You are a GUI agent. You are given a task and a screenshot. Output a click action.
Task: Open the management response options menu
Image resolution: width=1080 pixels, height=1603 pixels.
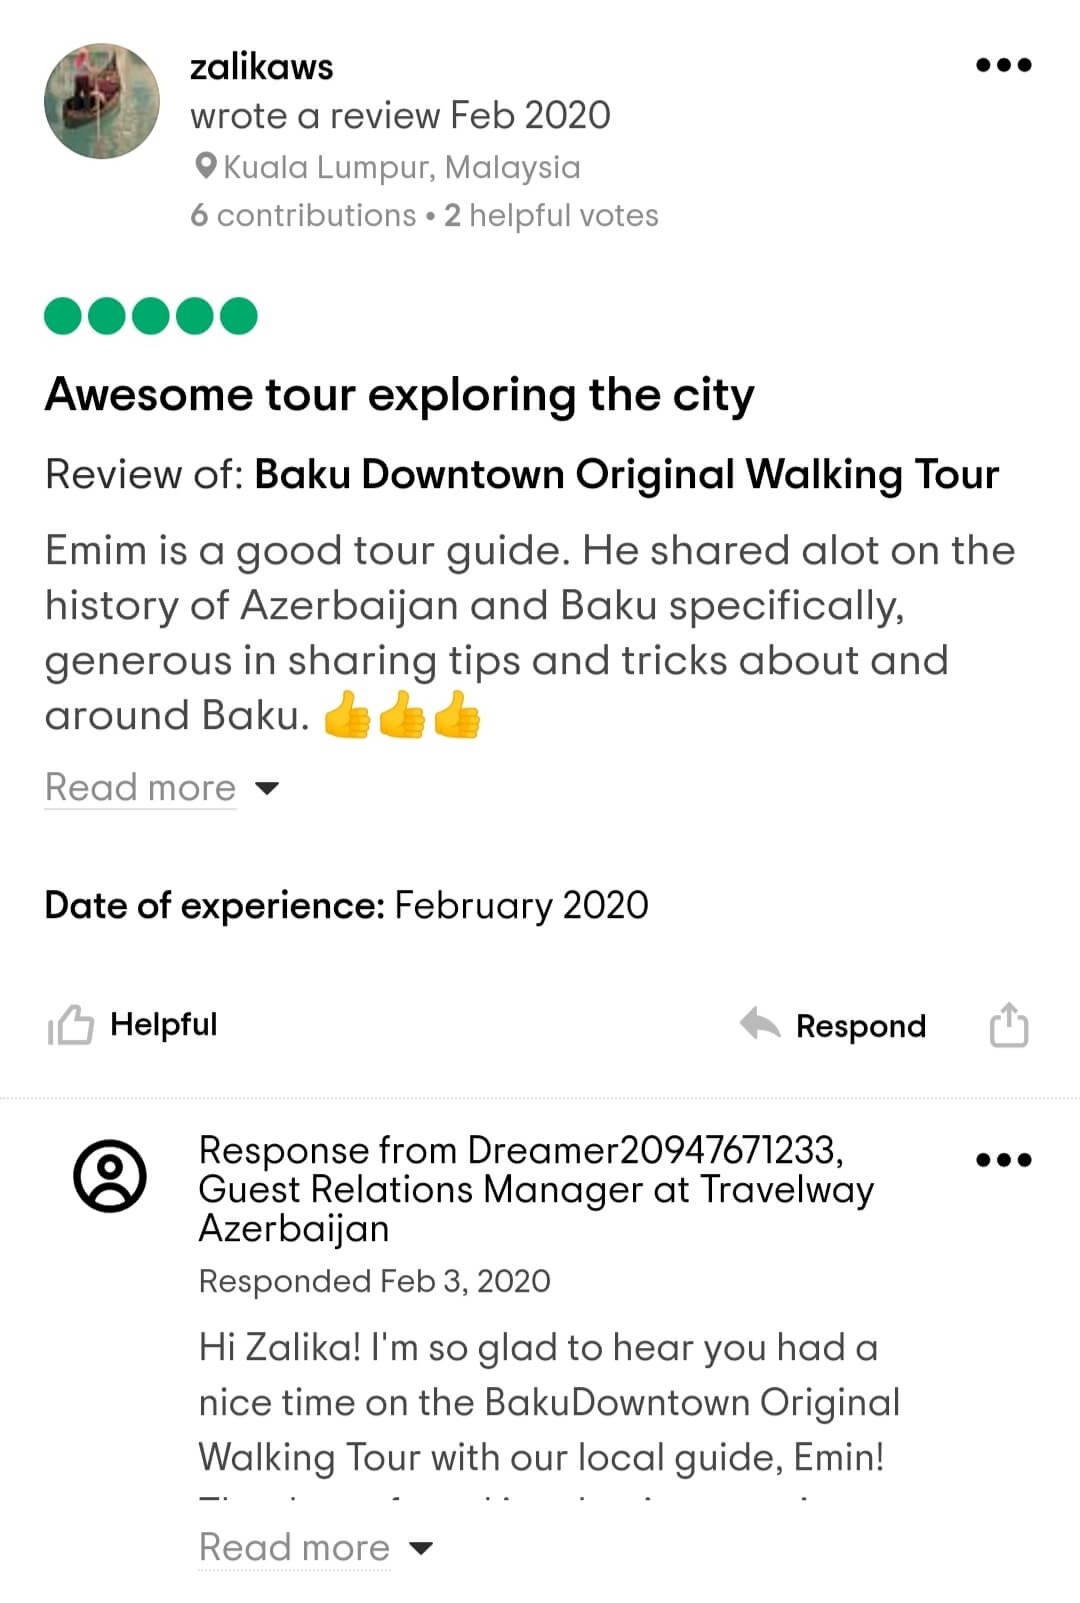pyautogui.click(x=1003, y=1160)
